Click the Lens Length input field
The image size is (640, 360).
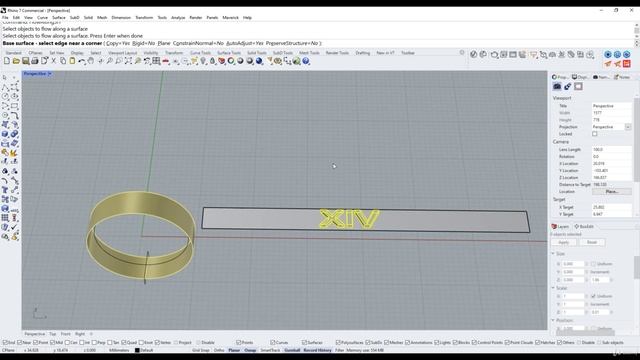pos(611,150)
